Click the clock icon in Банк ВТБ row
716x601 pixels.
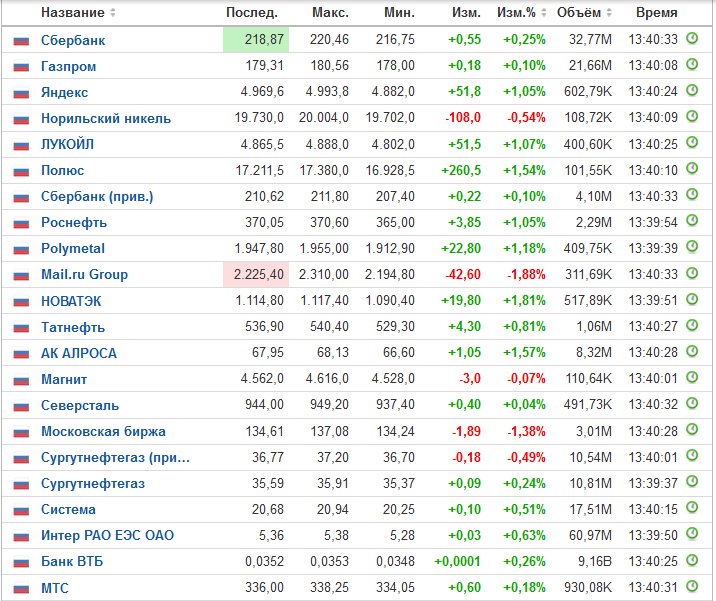[x=692, y=559]
